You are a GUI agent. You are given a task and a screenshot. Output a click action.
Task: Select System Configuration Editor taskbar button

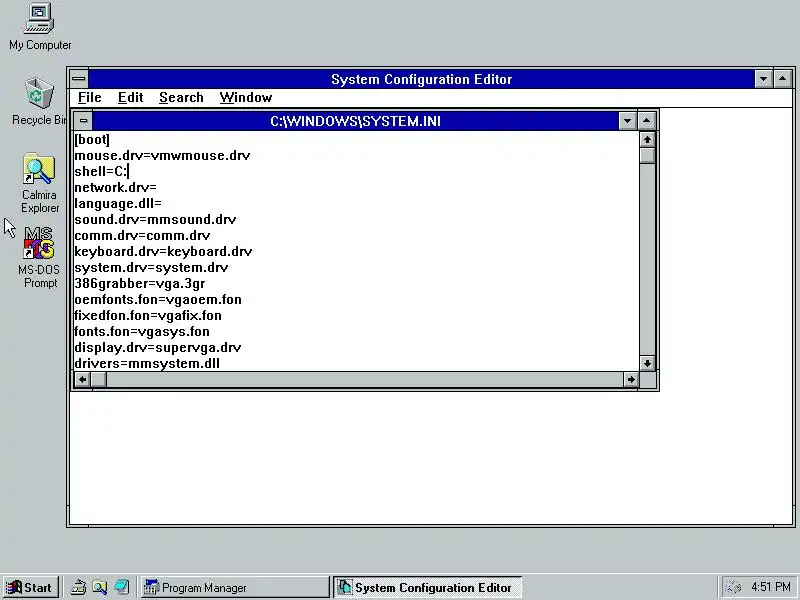(428, 588)
